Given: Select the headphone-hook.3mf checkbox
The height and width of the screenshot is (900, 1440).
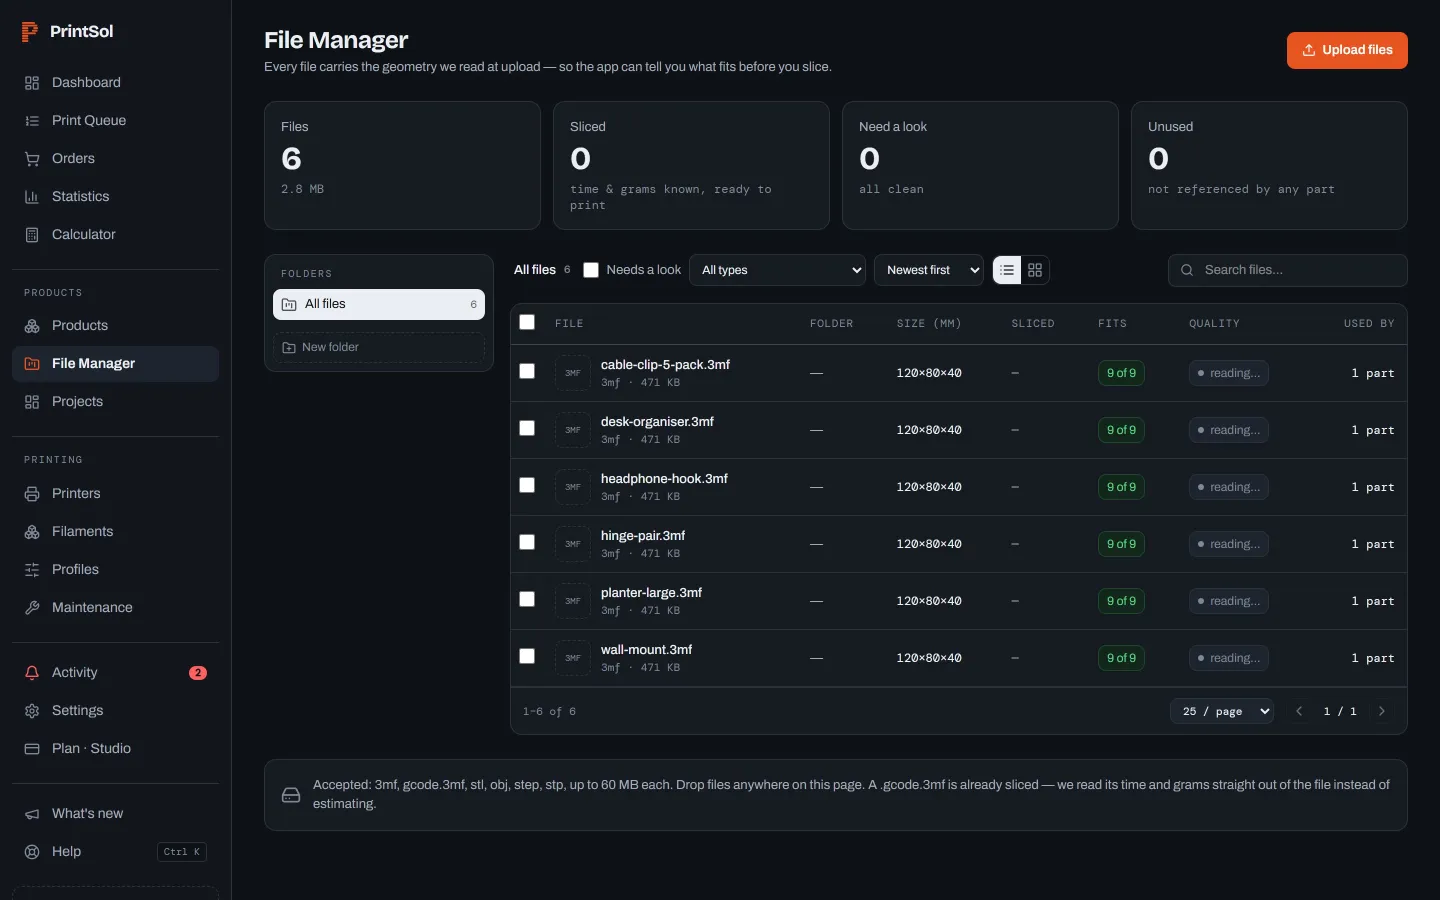Looking at the screenshot, I should point(527,485).
